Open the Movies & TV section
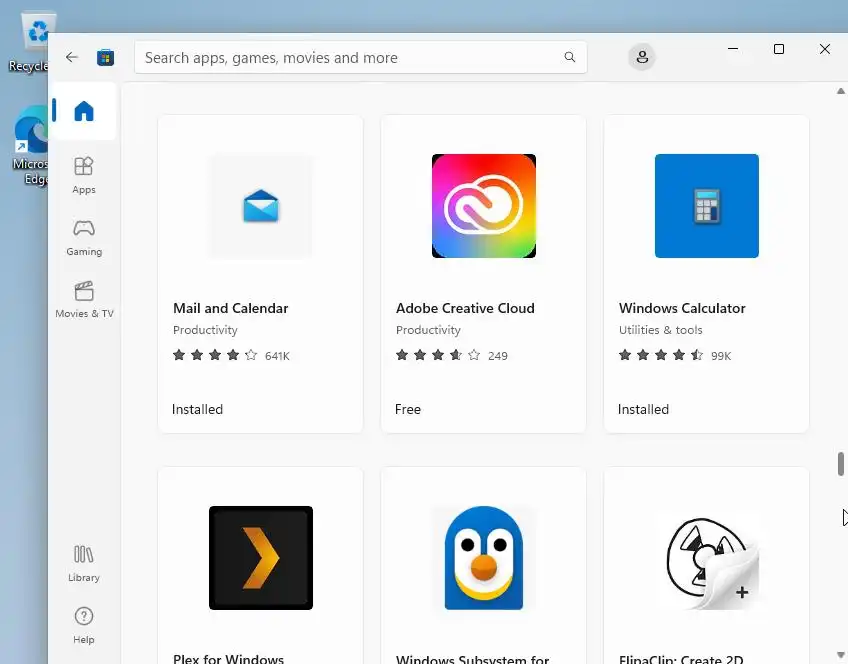The height and width of the screenshot is (664, 848). (84, 300)
